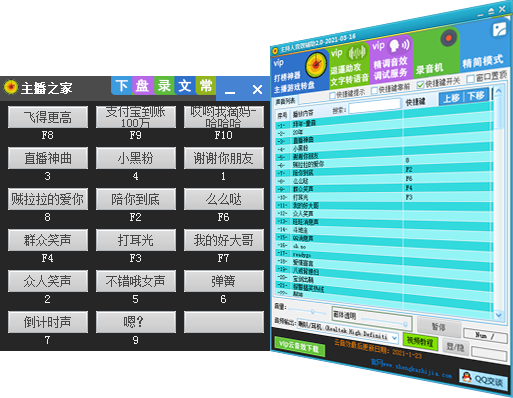The width and height of the screenshot is (513, 398).
Task: Select the purple 盘 tab
Action: coord(143,86)
